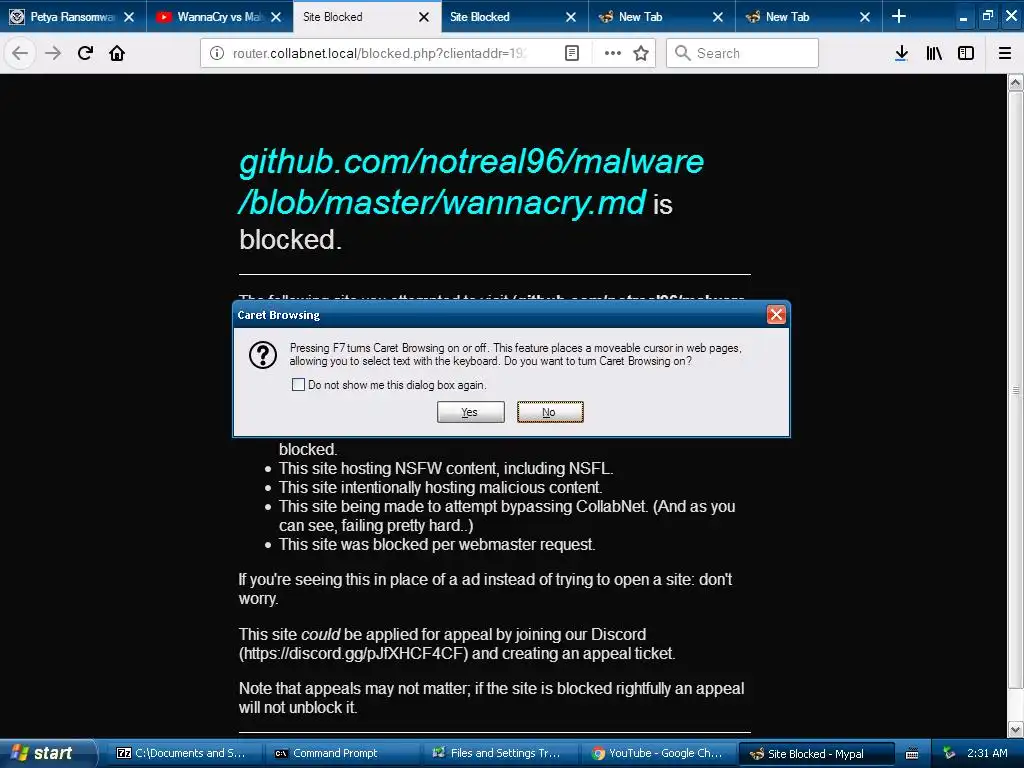
Task: Click the magnifier icon in search box
Action: (682, 53)
